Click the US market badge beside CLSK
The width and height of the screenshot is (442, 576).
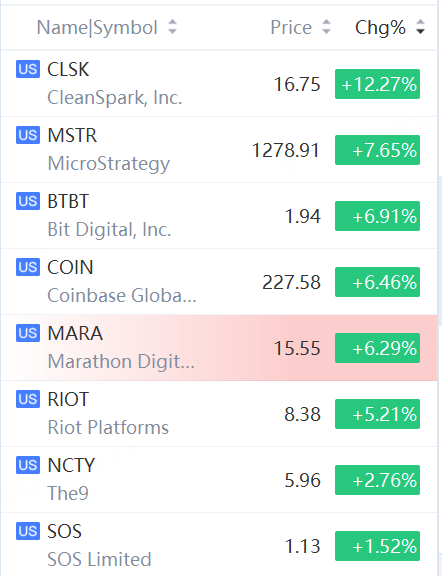[28, 69]
